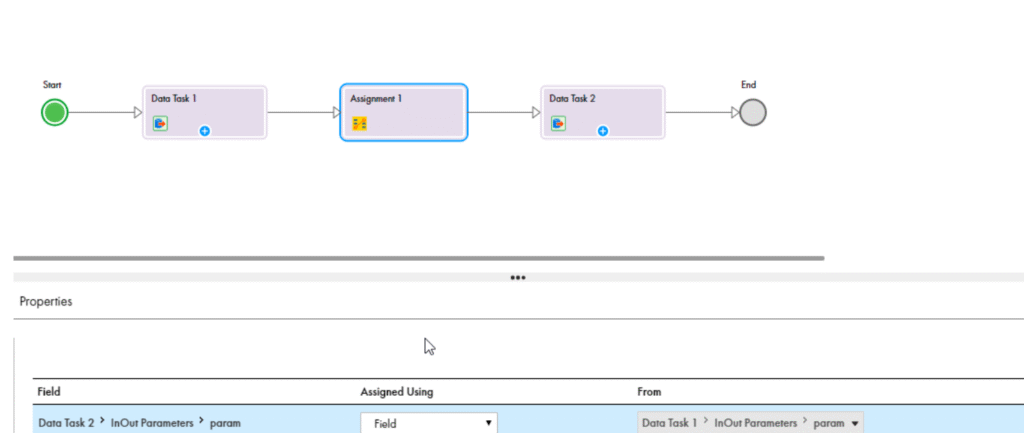Image resolution: width=1024 pixels, height=433 pixels.
Task: Select the Data Task 2 step title
Action: pyautogui.click(x=573, y=99)
